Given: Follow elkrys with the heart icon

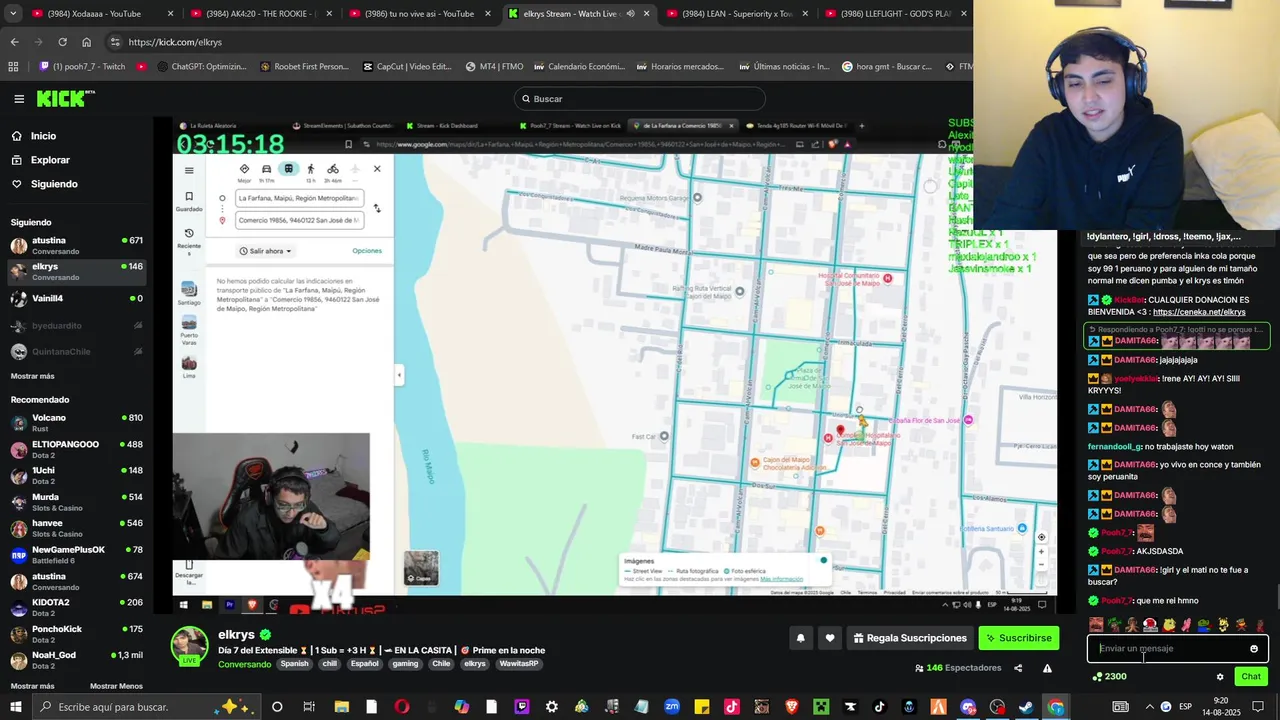Looking at the screenshot, I should pos(829,638).
